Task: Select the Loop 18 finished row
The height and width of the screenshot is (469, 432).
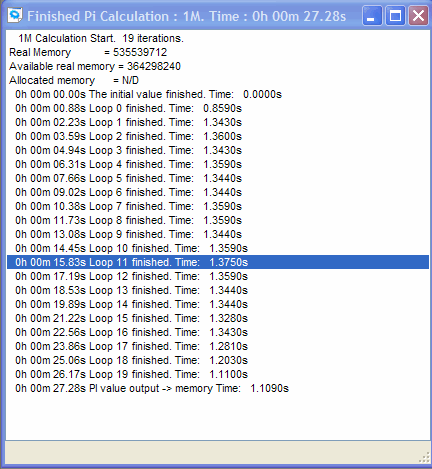Action: (x=218, y=360)
